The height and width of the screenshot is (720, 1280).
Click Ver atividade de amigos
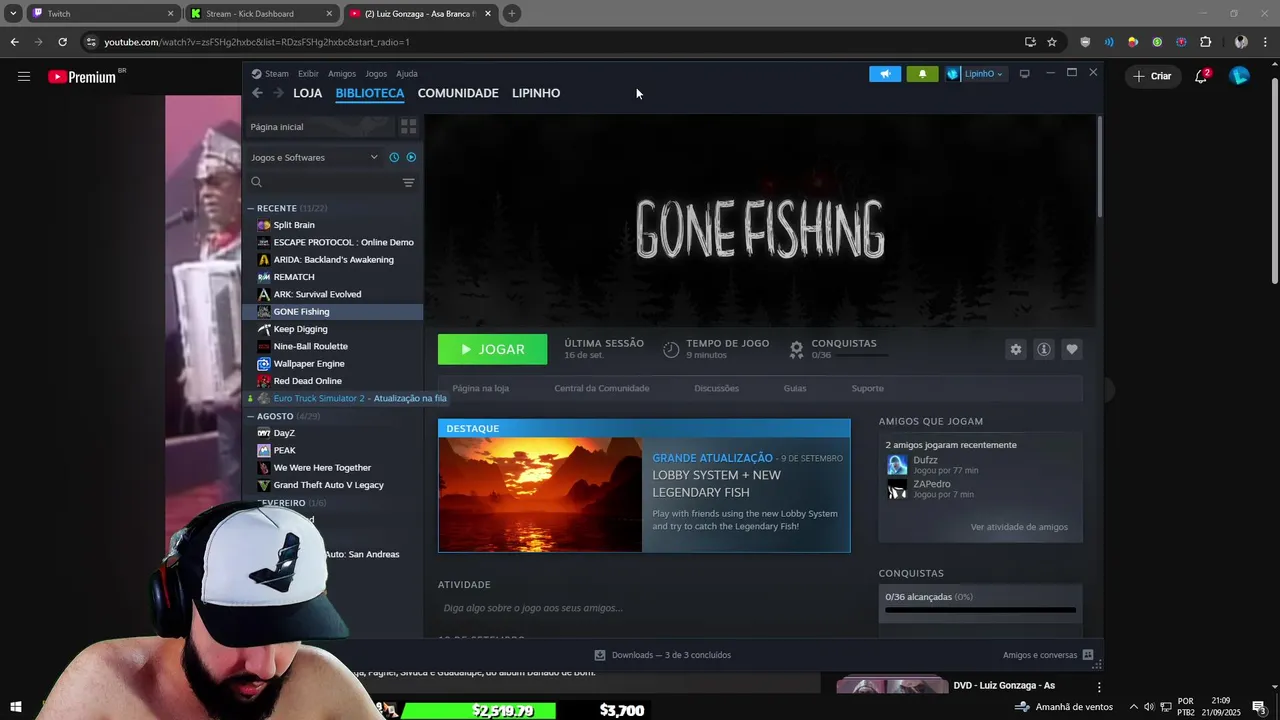(x=1019, y=527)
